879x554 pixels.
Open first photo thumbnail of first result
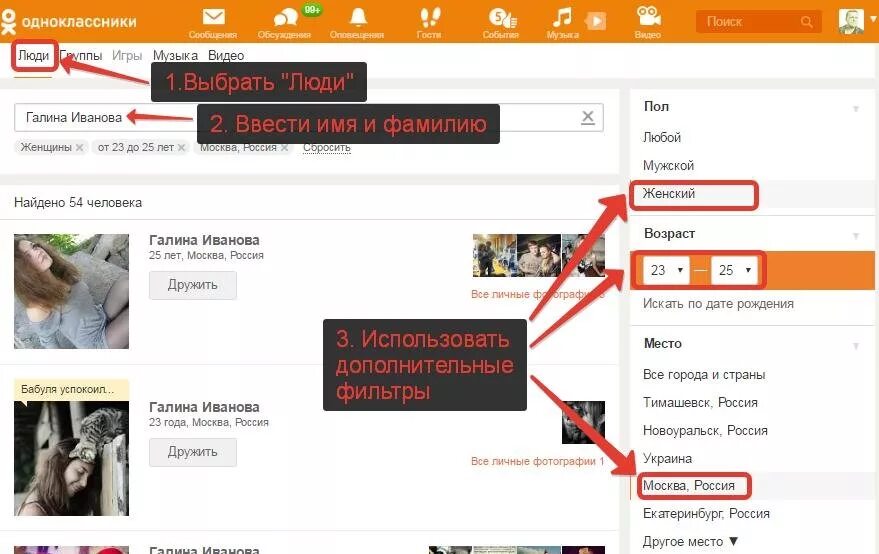pos(494,256)
